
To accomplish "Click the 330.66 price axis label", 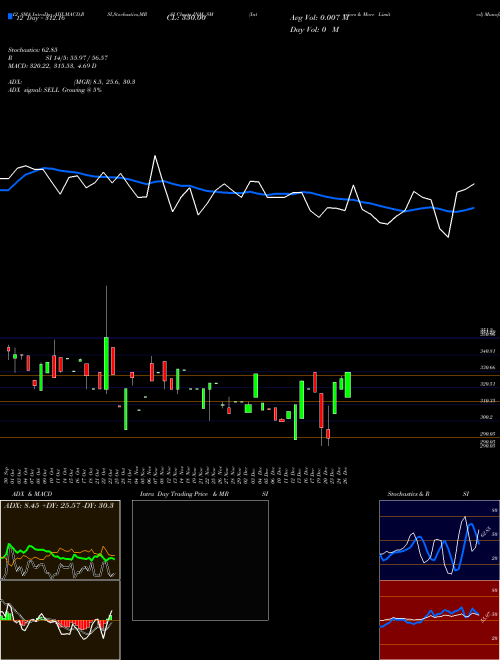I will tap(488, 367).
